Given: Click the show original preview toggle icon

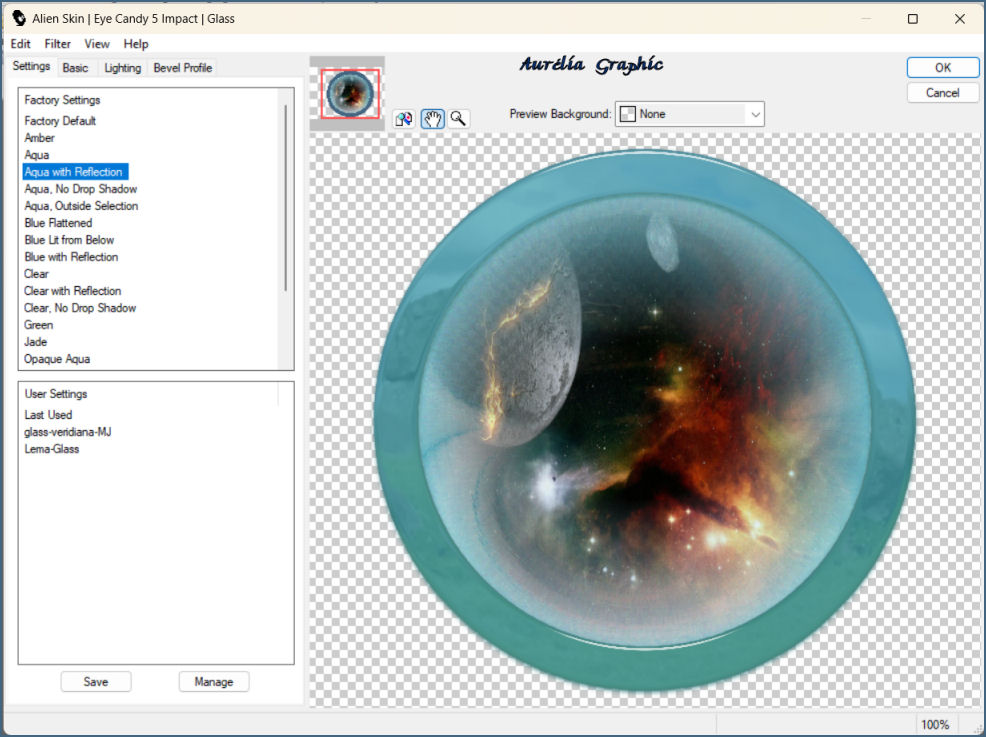Looking at the screenshot, I should coord(404,118).
